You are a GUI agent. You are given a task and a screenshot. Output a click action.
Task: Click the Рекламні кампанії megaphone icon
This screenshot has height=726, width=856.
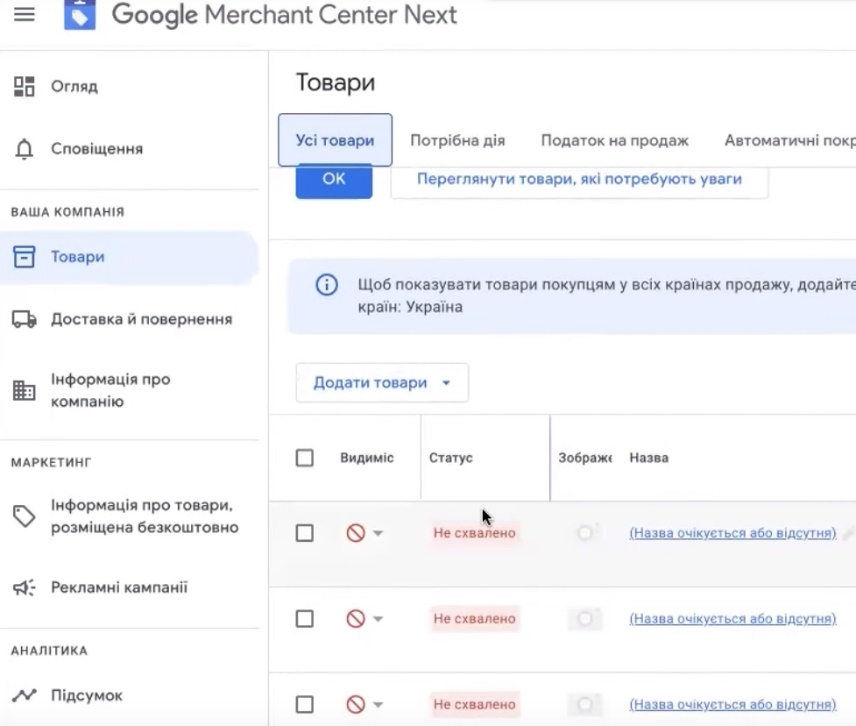pyautogui.click(x=24, y=588)
